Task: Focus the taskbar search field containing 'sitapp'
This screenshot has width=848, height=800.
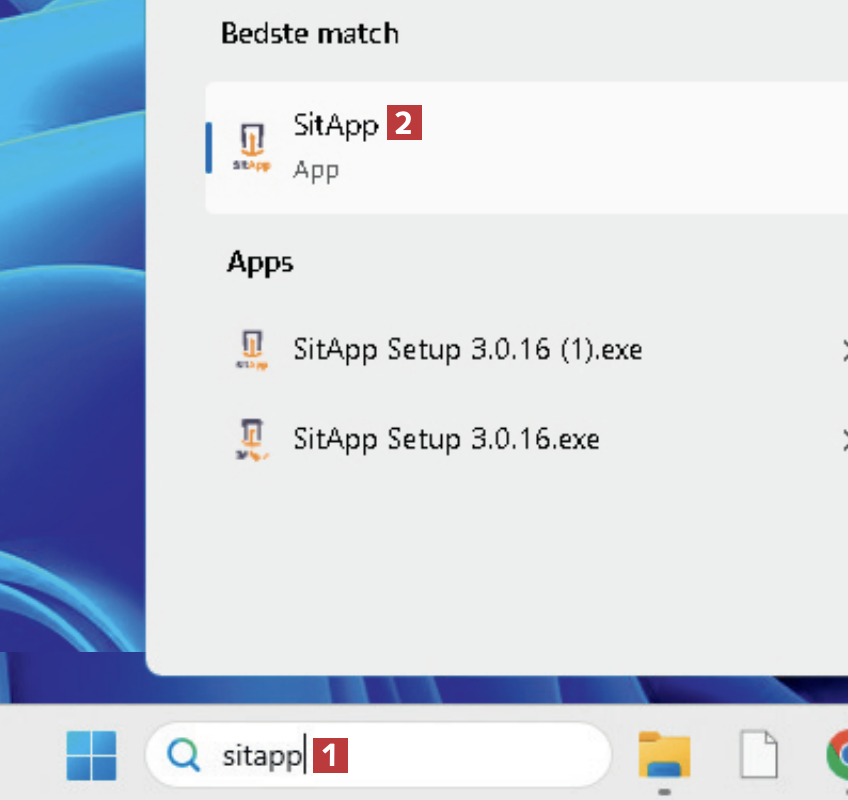Action: tap(450, 755)
